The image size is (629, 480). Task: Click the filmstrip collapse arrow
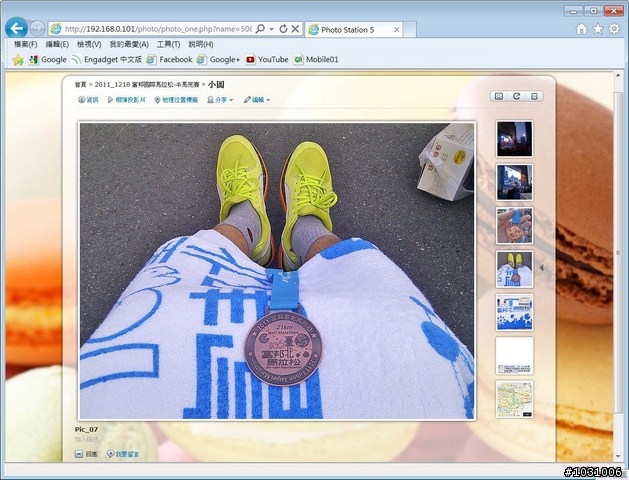(x=542, y=267)
